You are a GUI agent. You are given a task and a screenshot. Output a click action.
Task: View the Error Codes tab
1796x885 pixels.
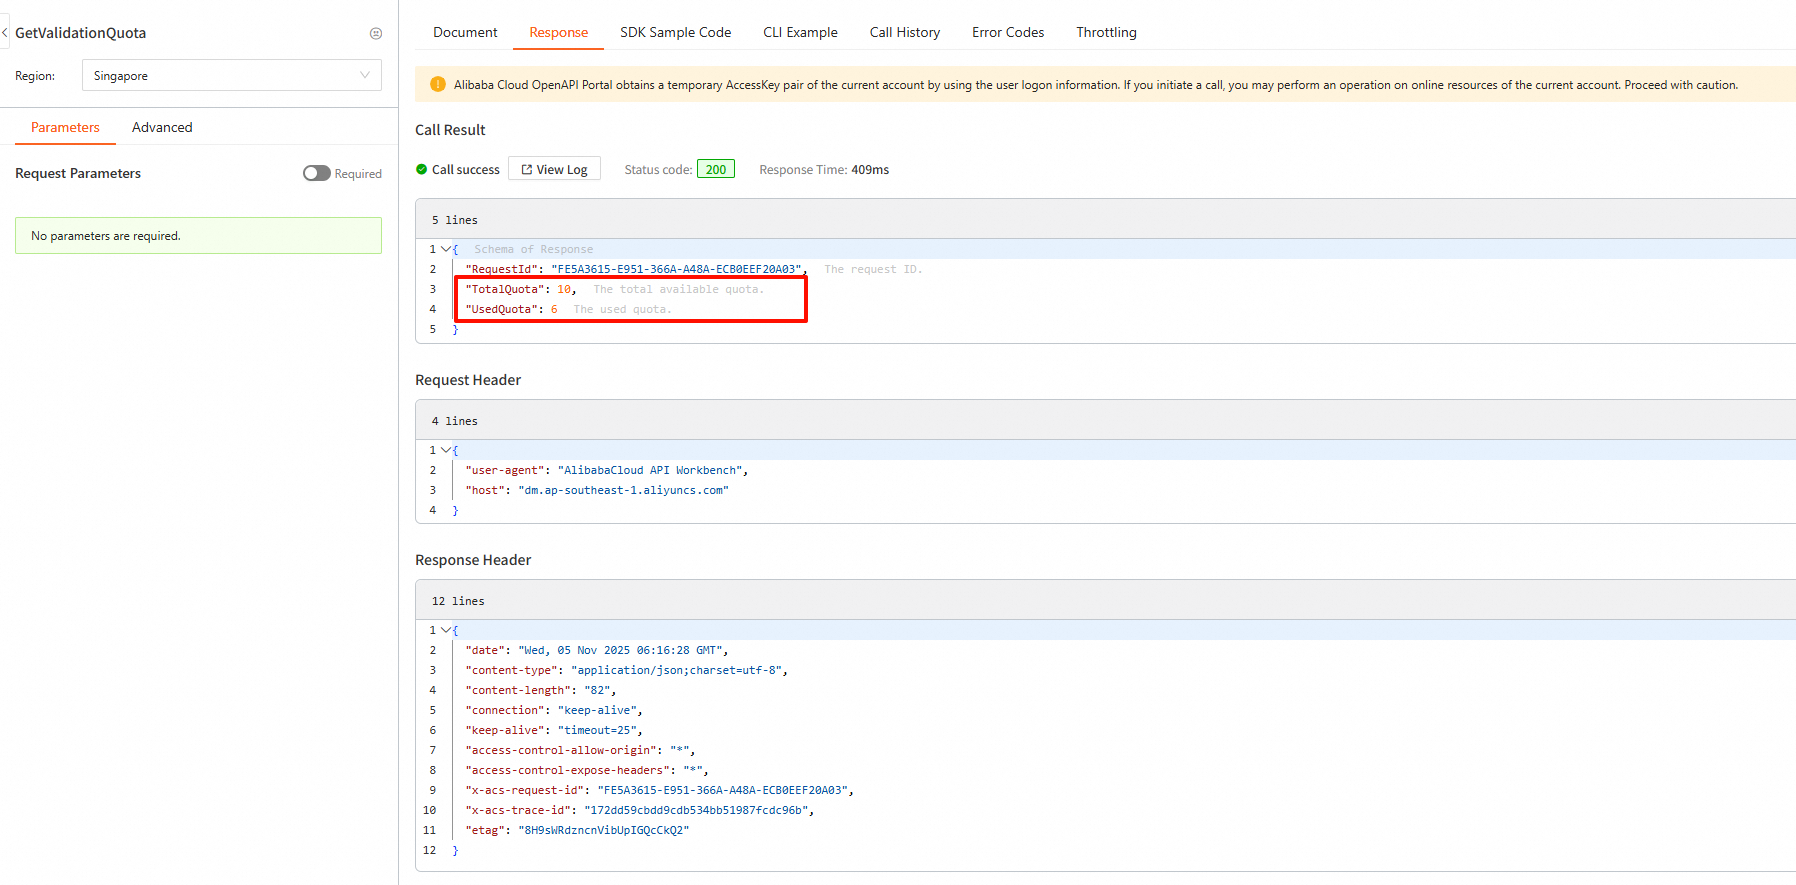[x=1008, y=32]
